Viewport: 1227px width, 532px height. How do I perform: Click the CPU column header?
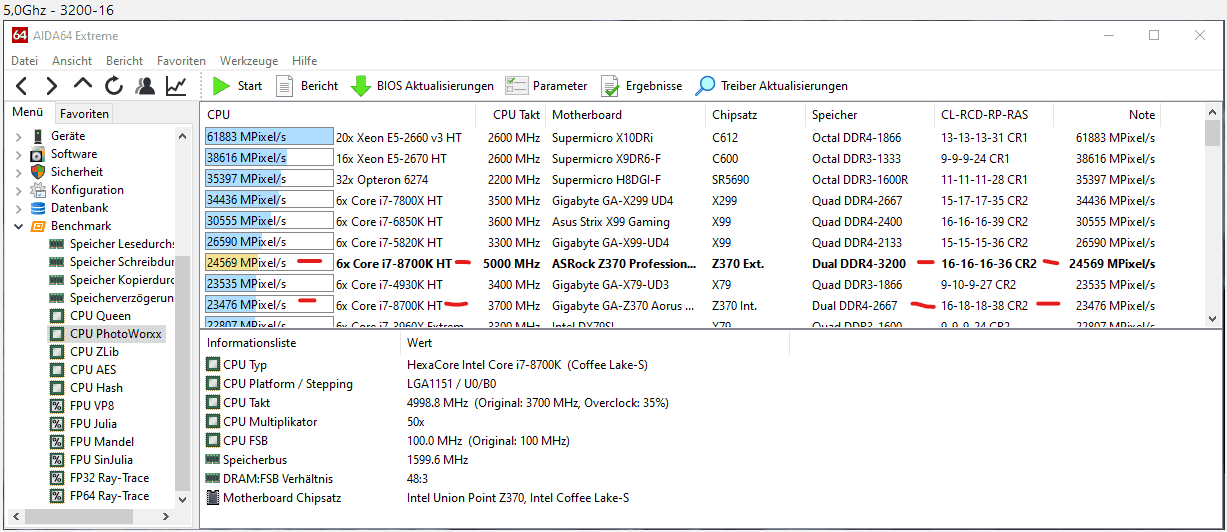338,114
